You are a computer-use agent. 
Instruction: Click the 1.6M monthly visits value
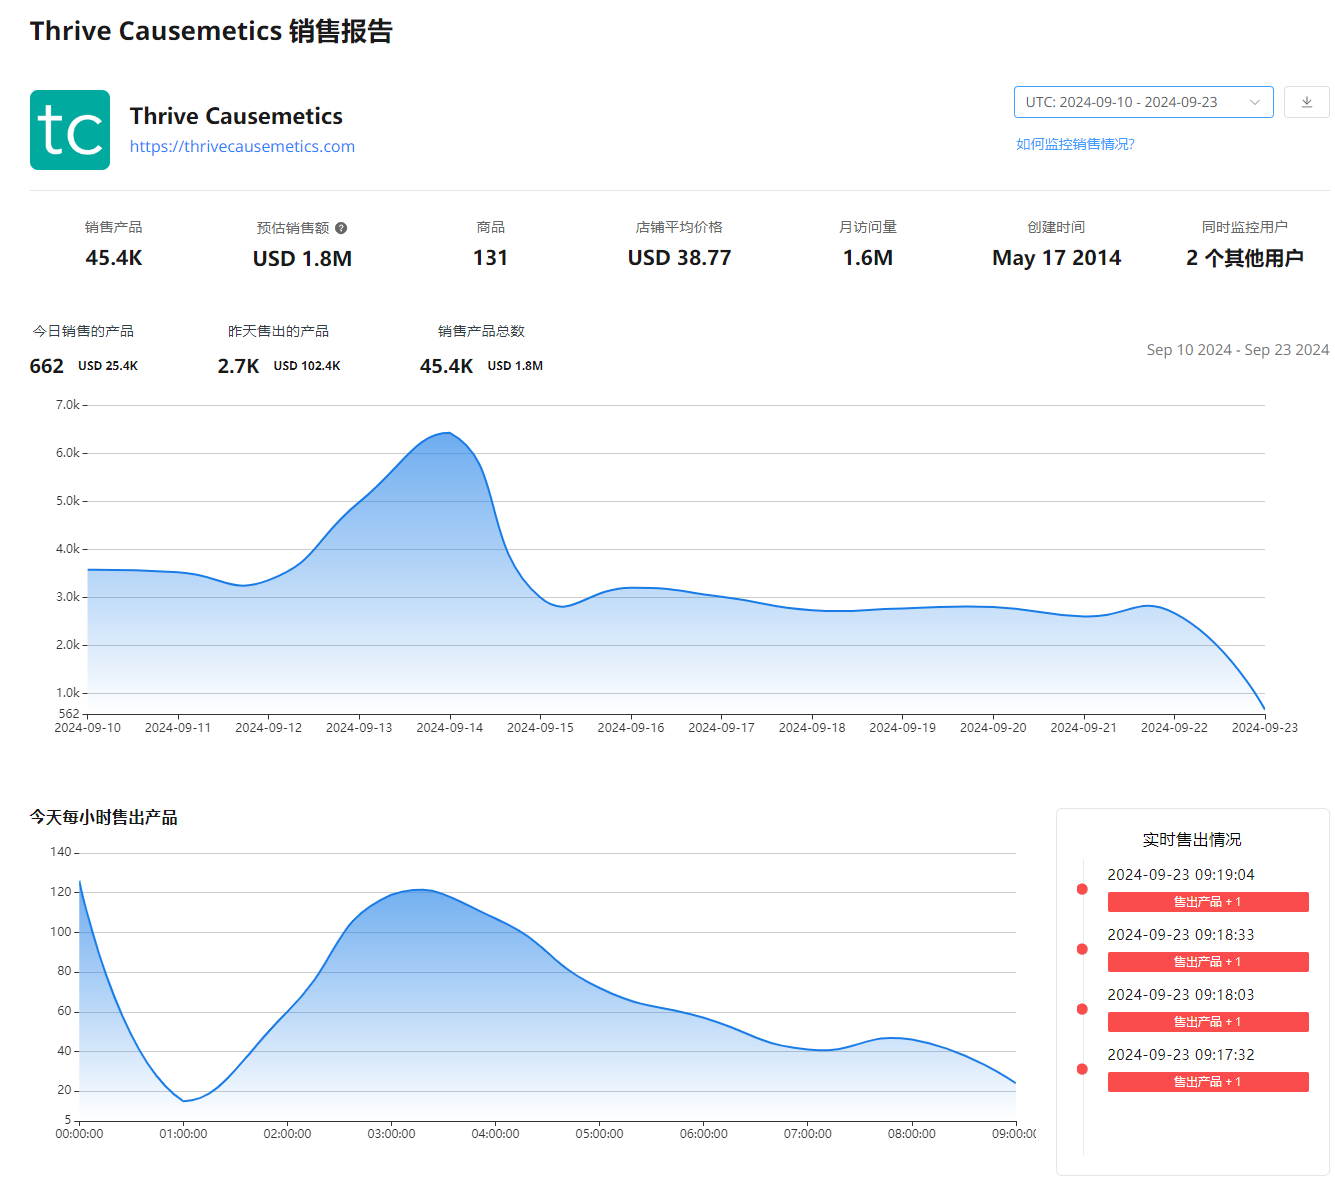point(867,258)
